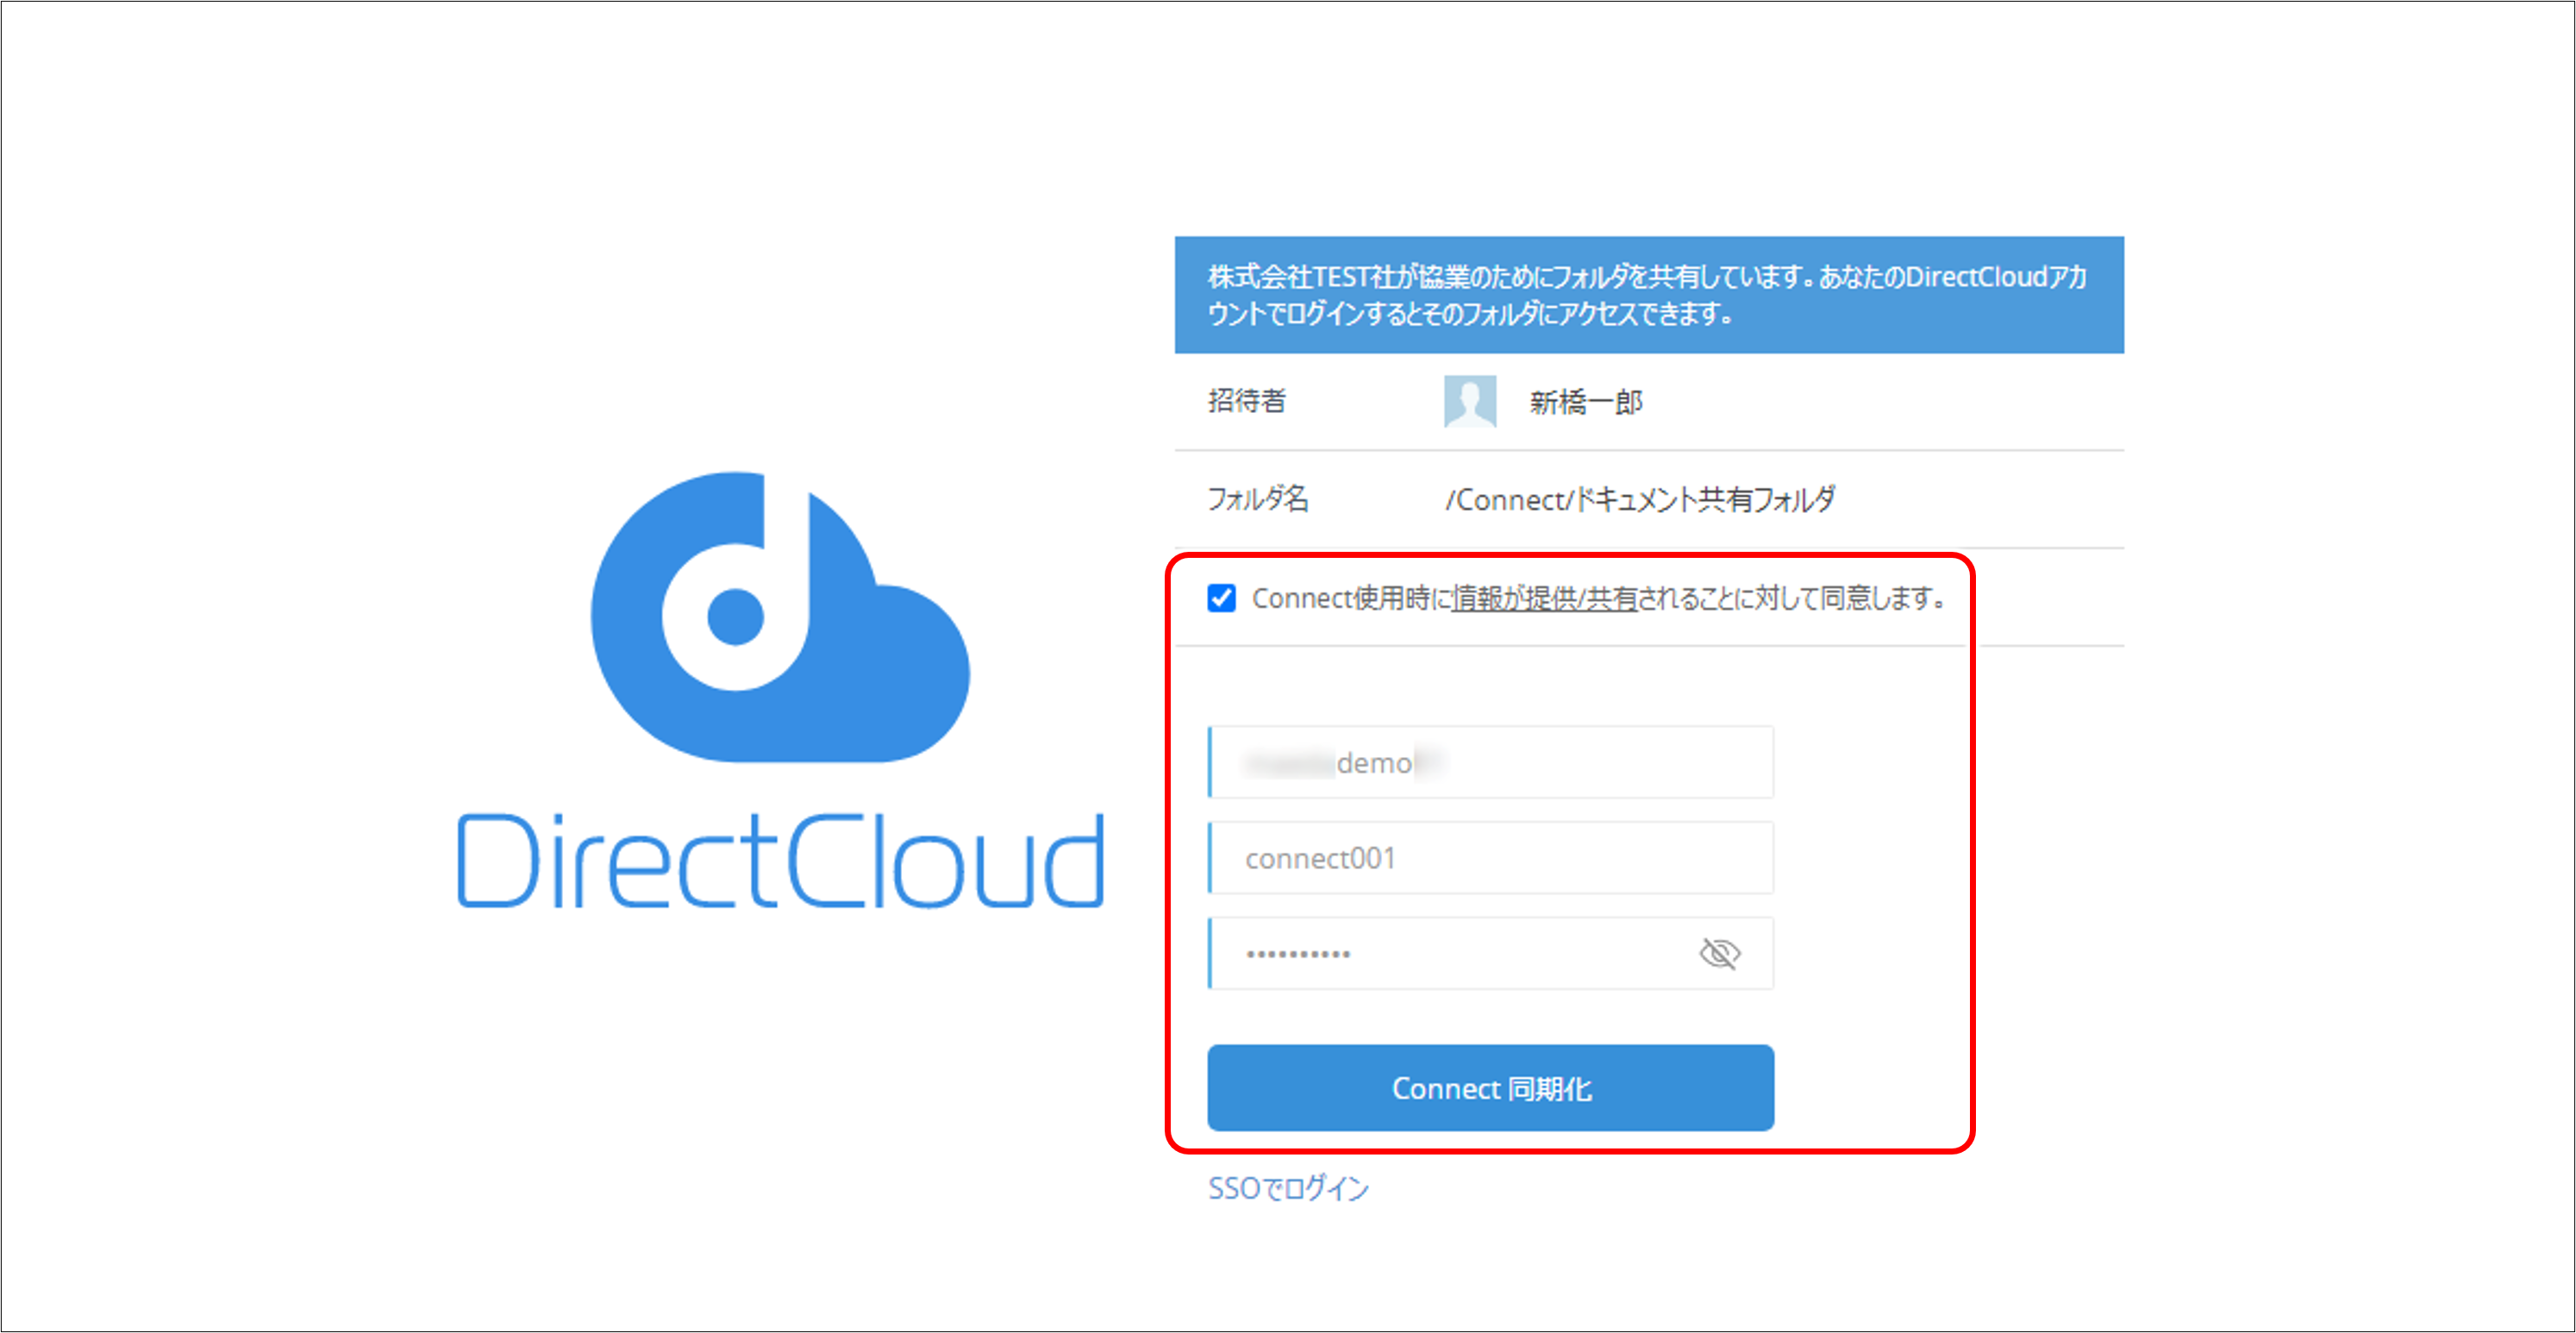Viewport: 2576px width, 1333px height.
Task: Select the inviter name 新橋一郎
Action: pyautogui.click(x=1586, y=402)
